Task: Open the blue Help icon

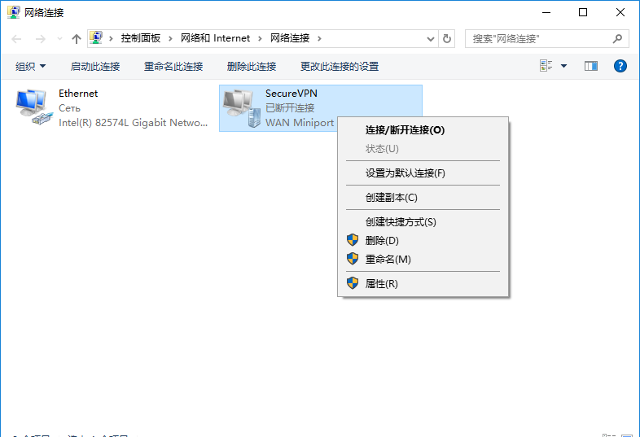Action: pyautogui.click(x=620, y=66)
